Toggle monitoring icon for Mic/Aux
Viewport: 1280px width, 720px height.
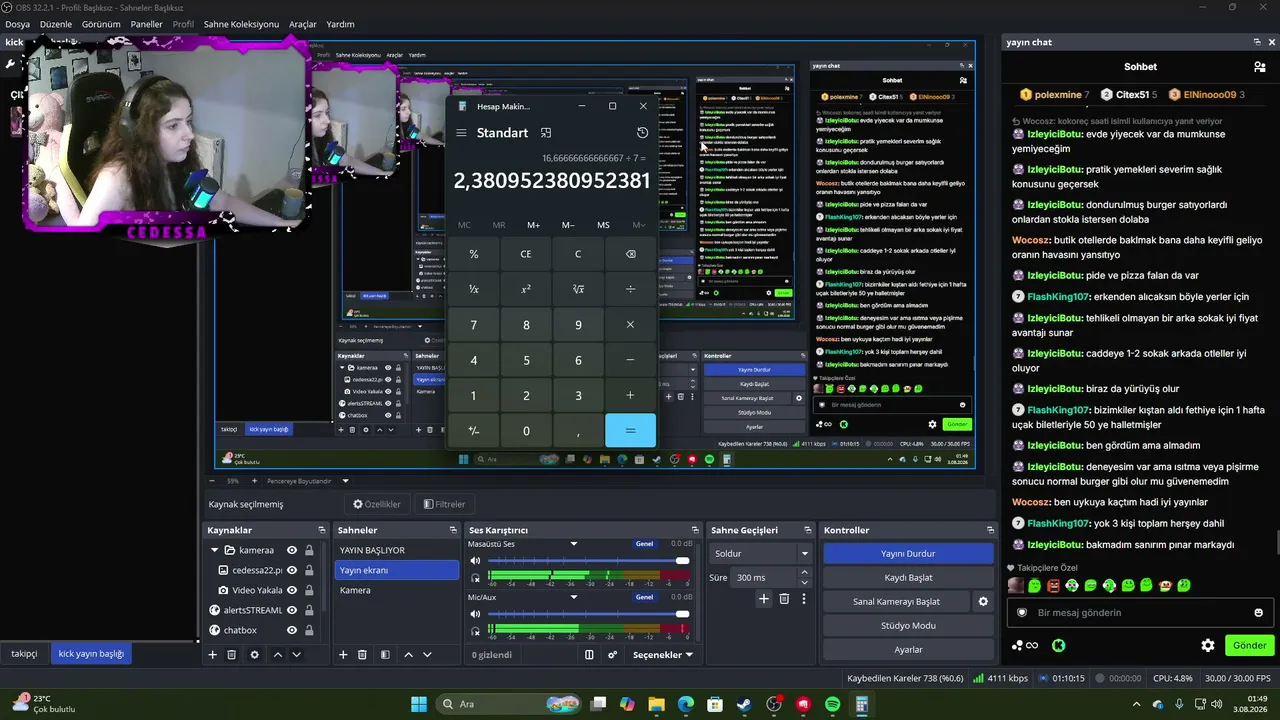[475, 631]
